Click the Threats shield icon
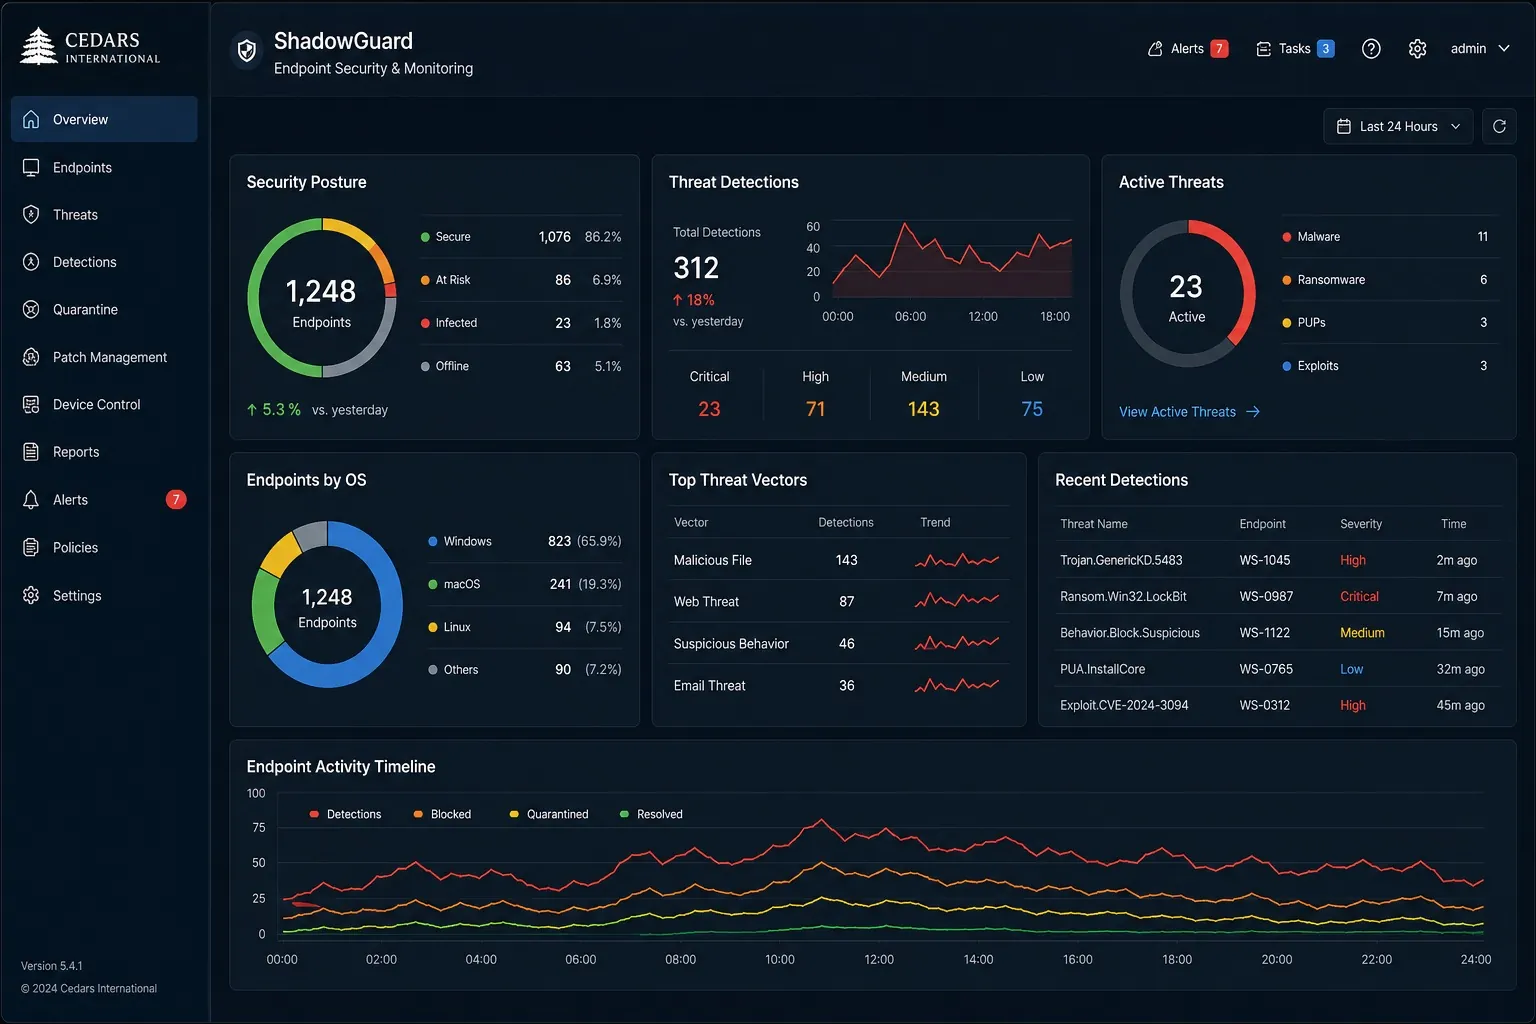The width and height of the screenshot is (1536, 1024). (31, 214)
